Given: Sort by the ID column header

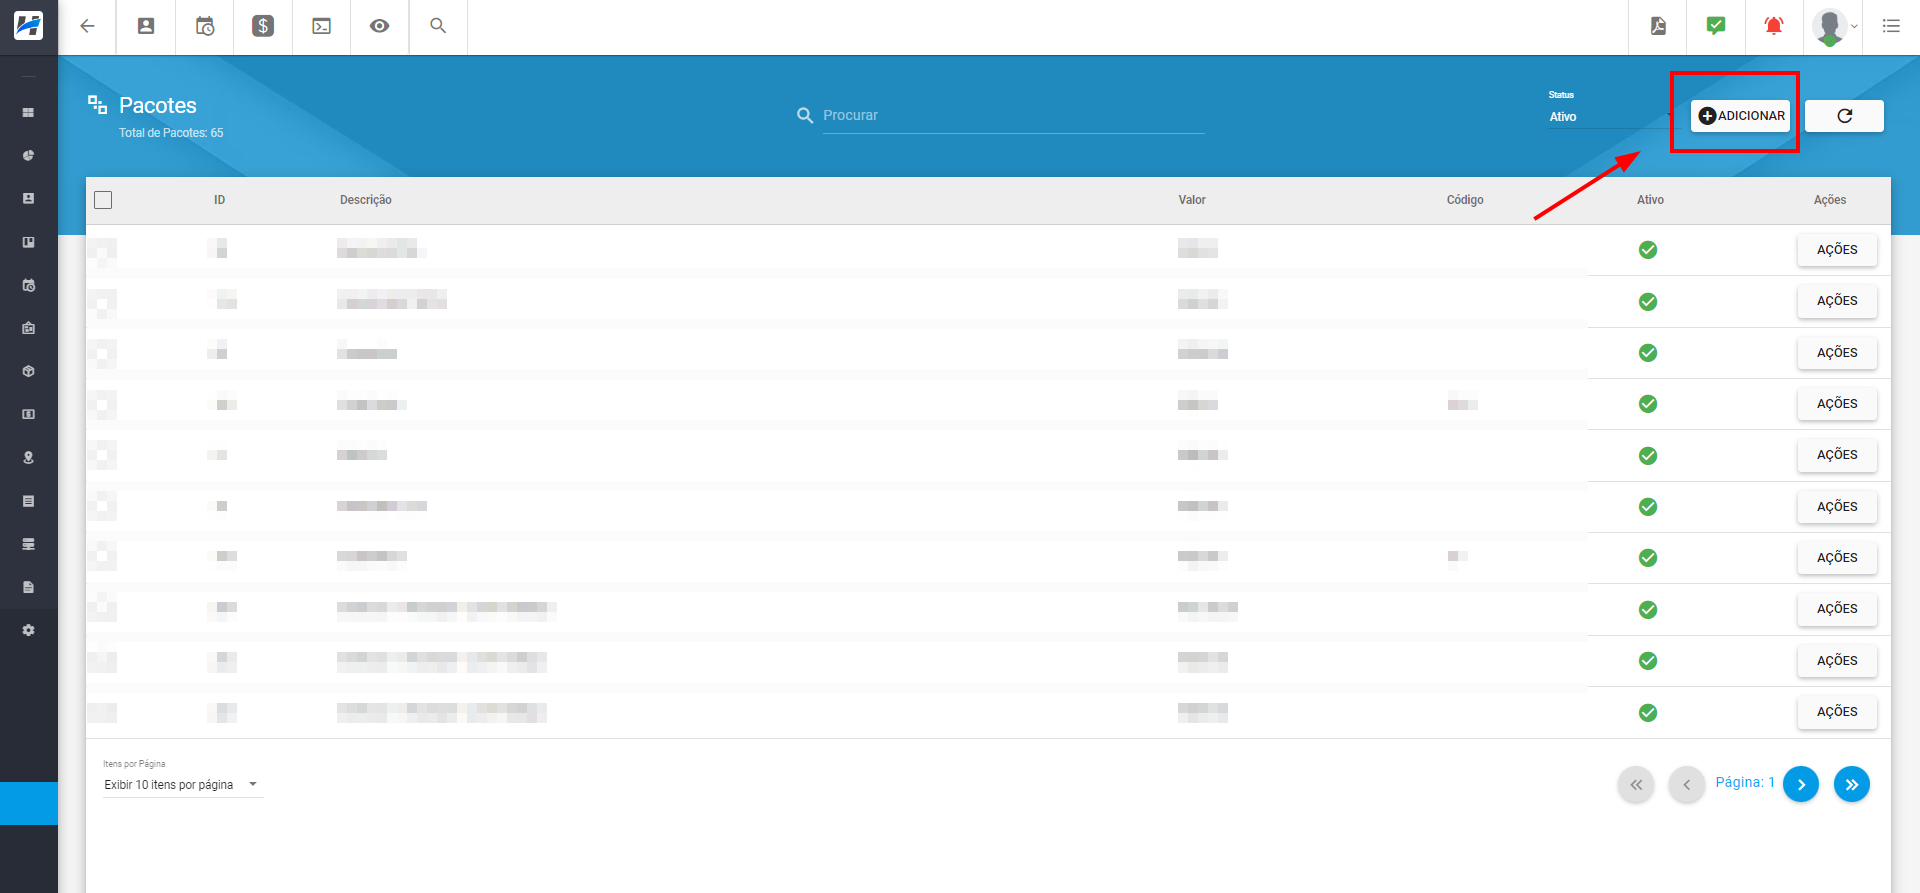Looking at the screenshot, I should coord(219,200).
